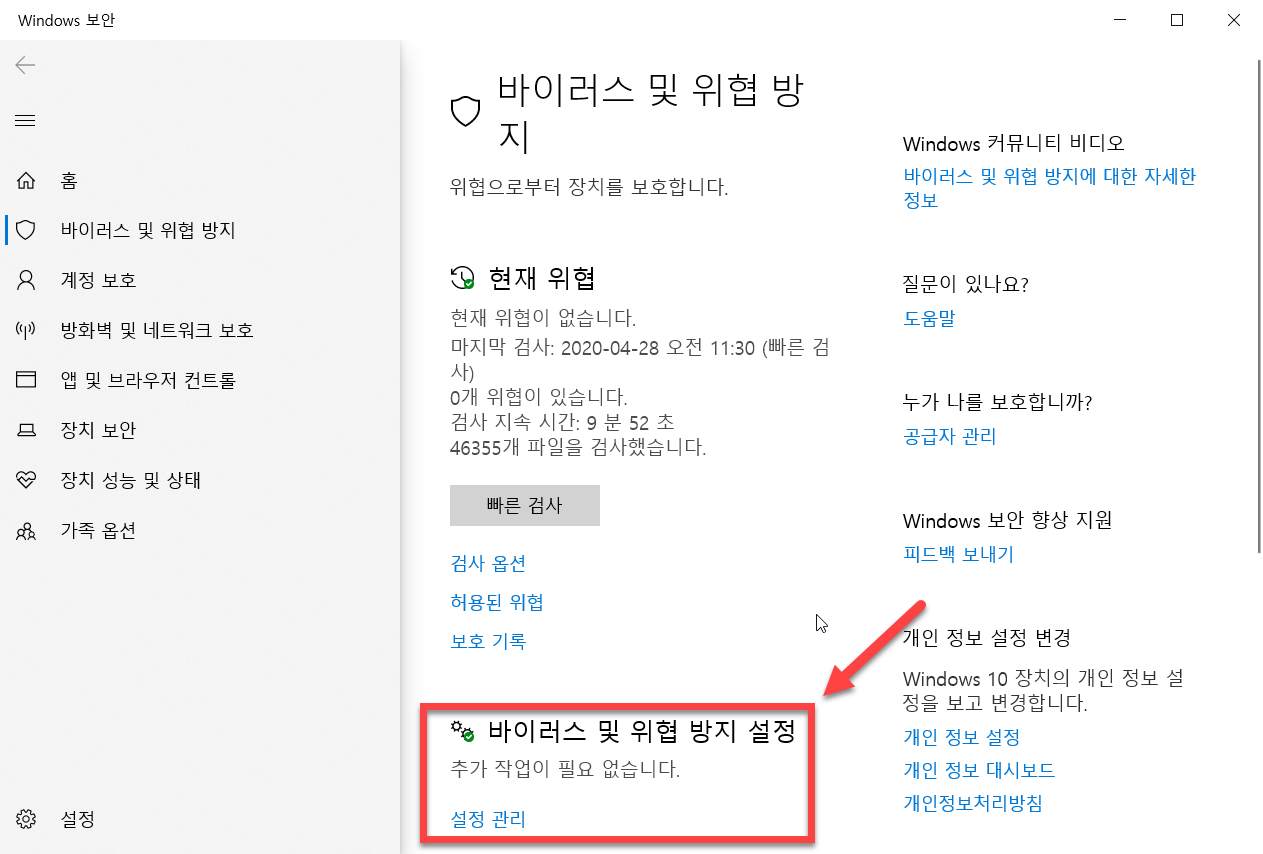Click the firewall network antenna icon
The image size is (1263, 854).
click(x=26, y=330)
